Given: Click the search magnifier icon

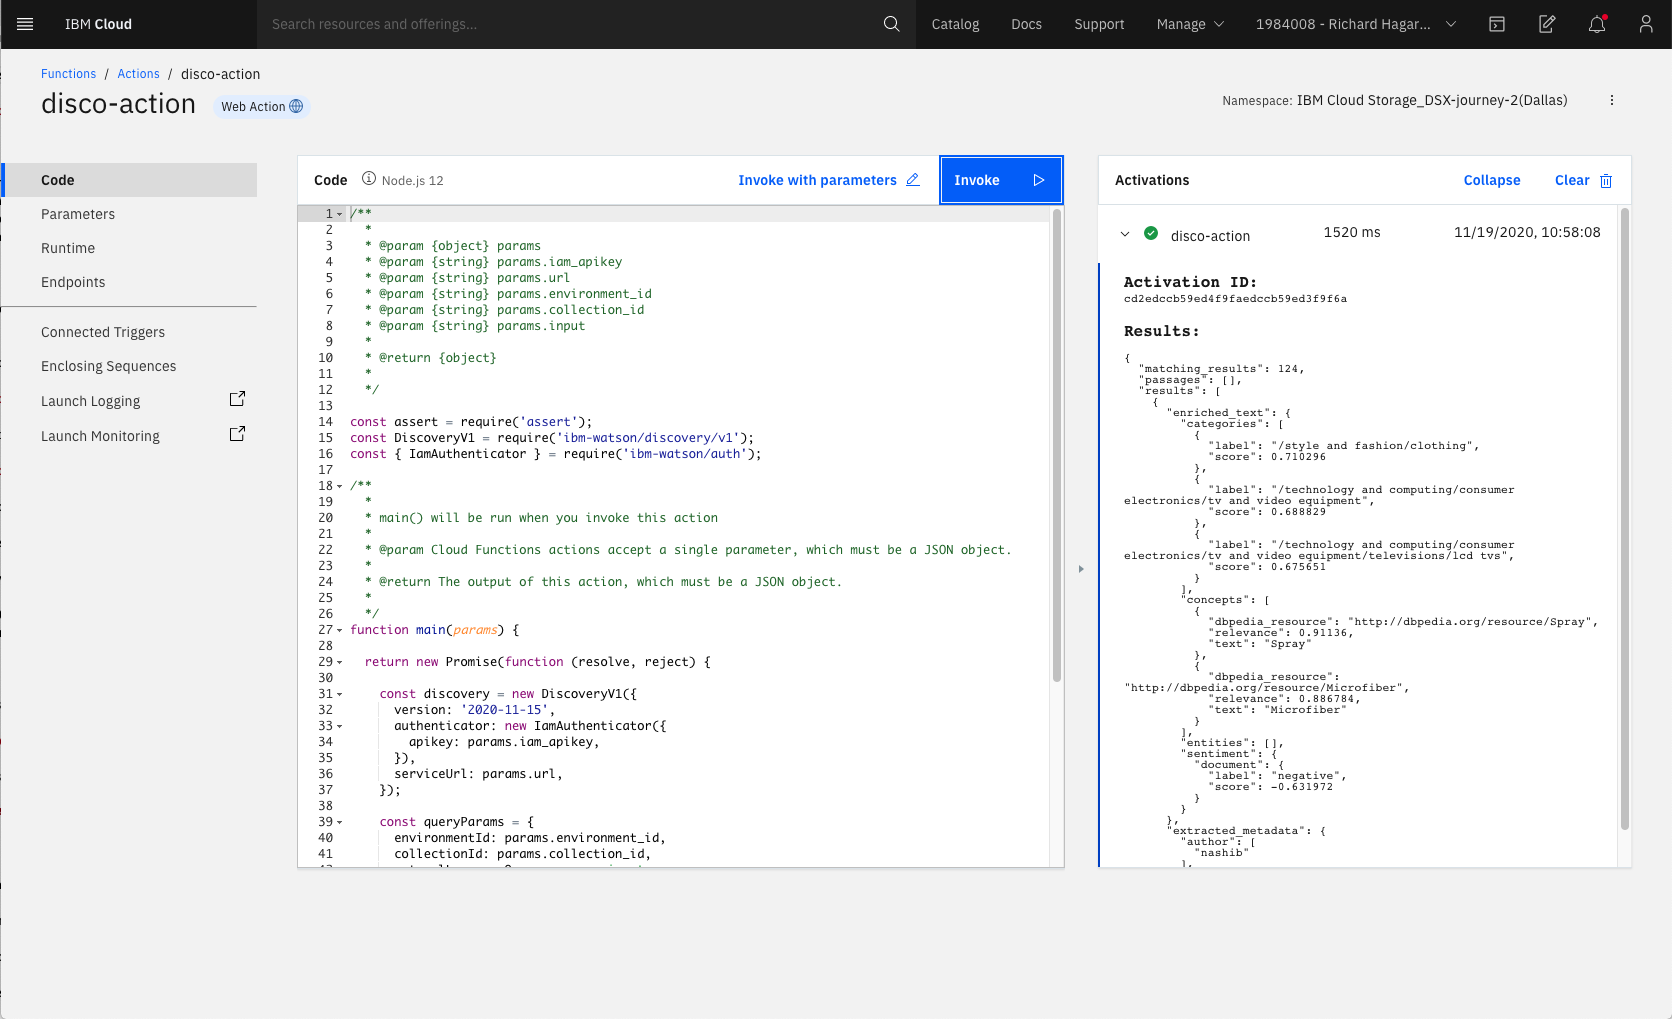Looking at the screenshot, I should 891,24.
